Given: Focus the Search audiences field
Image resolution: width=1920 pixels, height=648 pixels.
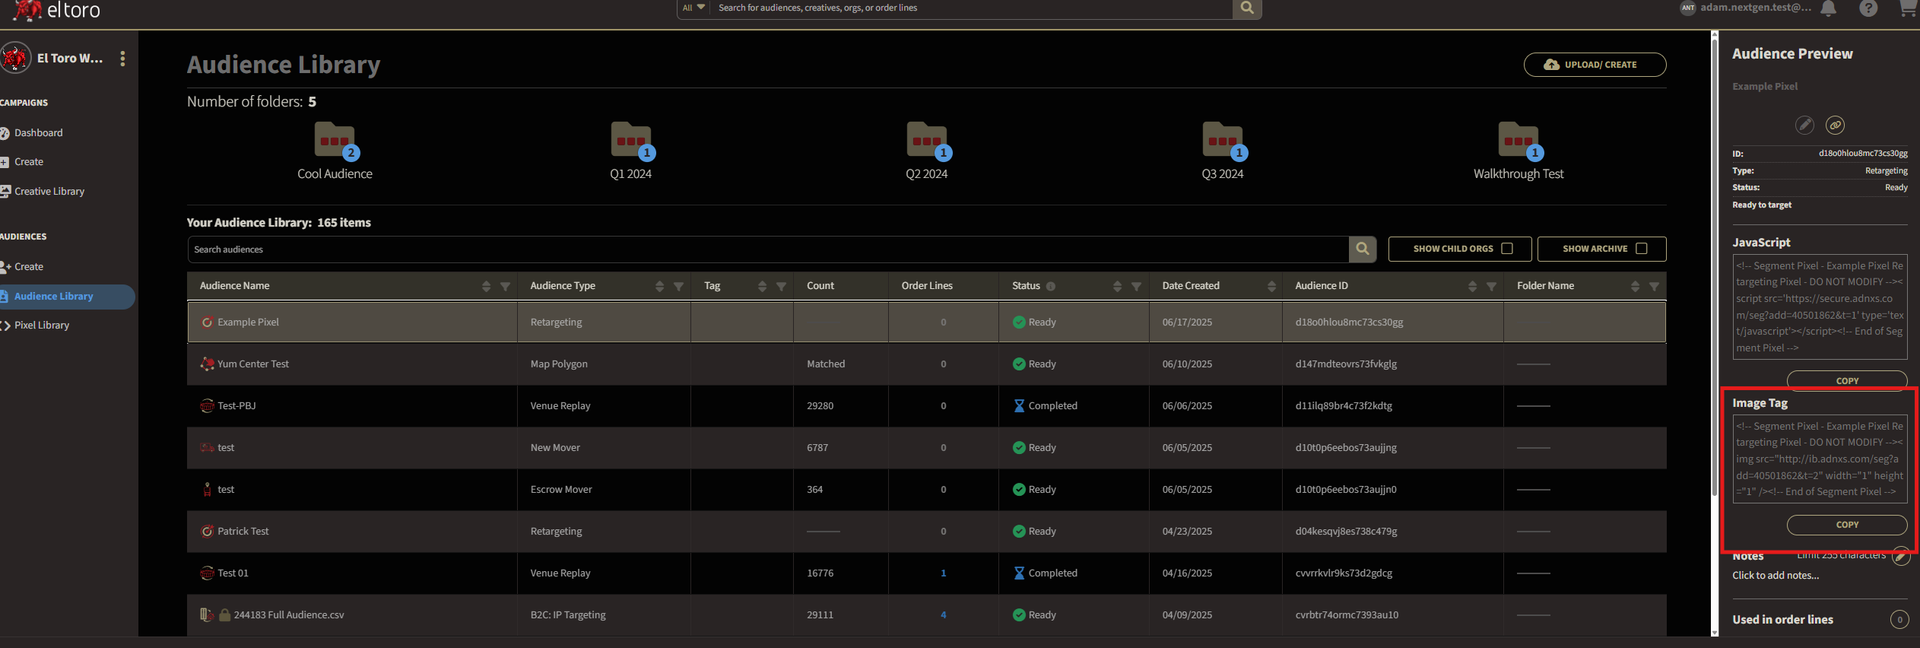Looking at the screenshot, I should click(768, 249).
